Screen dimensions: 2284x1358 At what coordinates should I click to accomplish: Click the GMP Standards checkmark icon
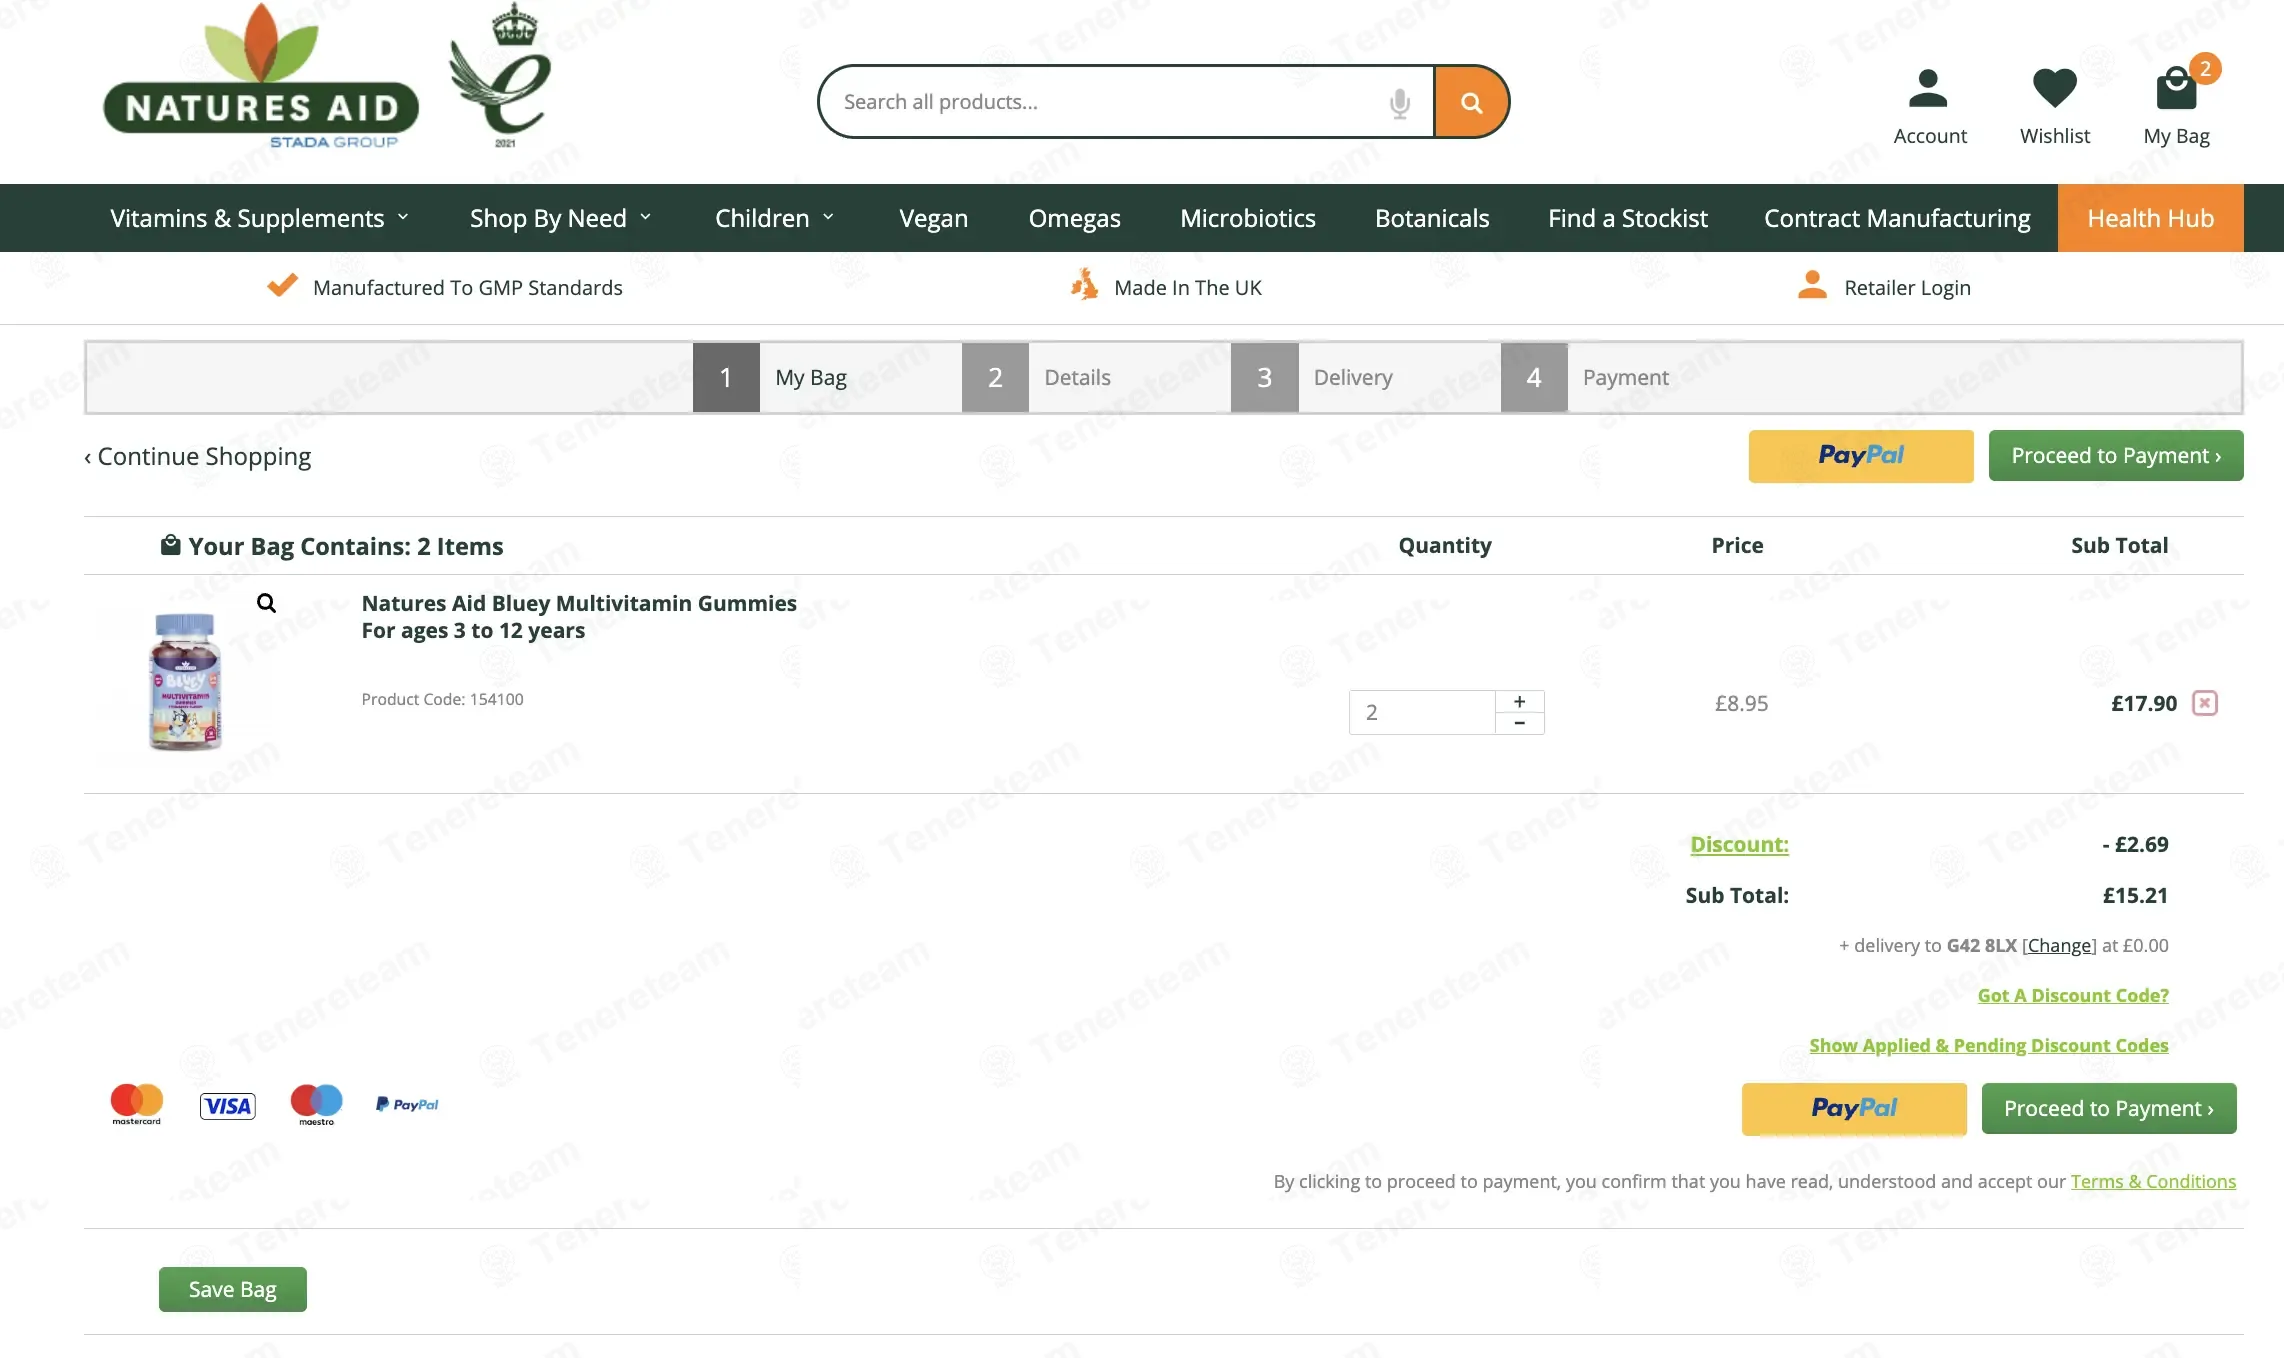pos(282,286)
